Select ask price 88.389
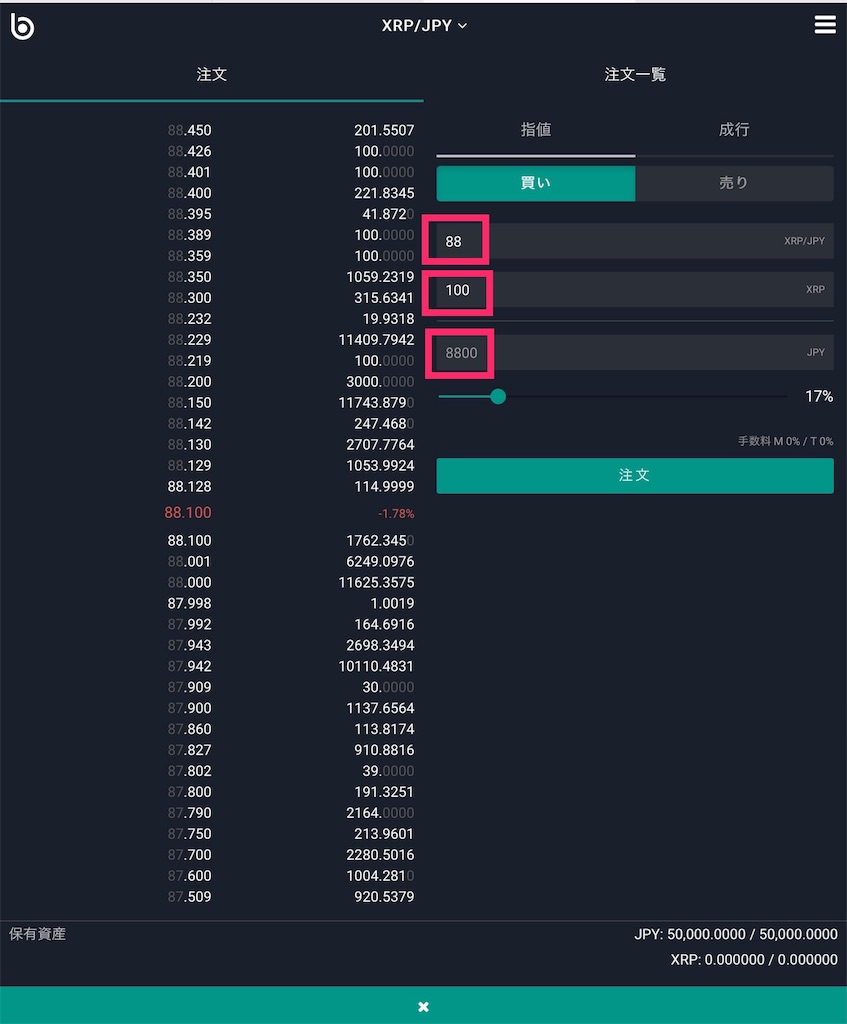The height and width of the screenshot is (1024, 847). click(x=189, y=235)
